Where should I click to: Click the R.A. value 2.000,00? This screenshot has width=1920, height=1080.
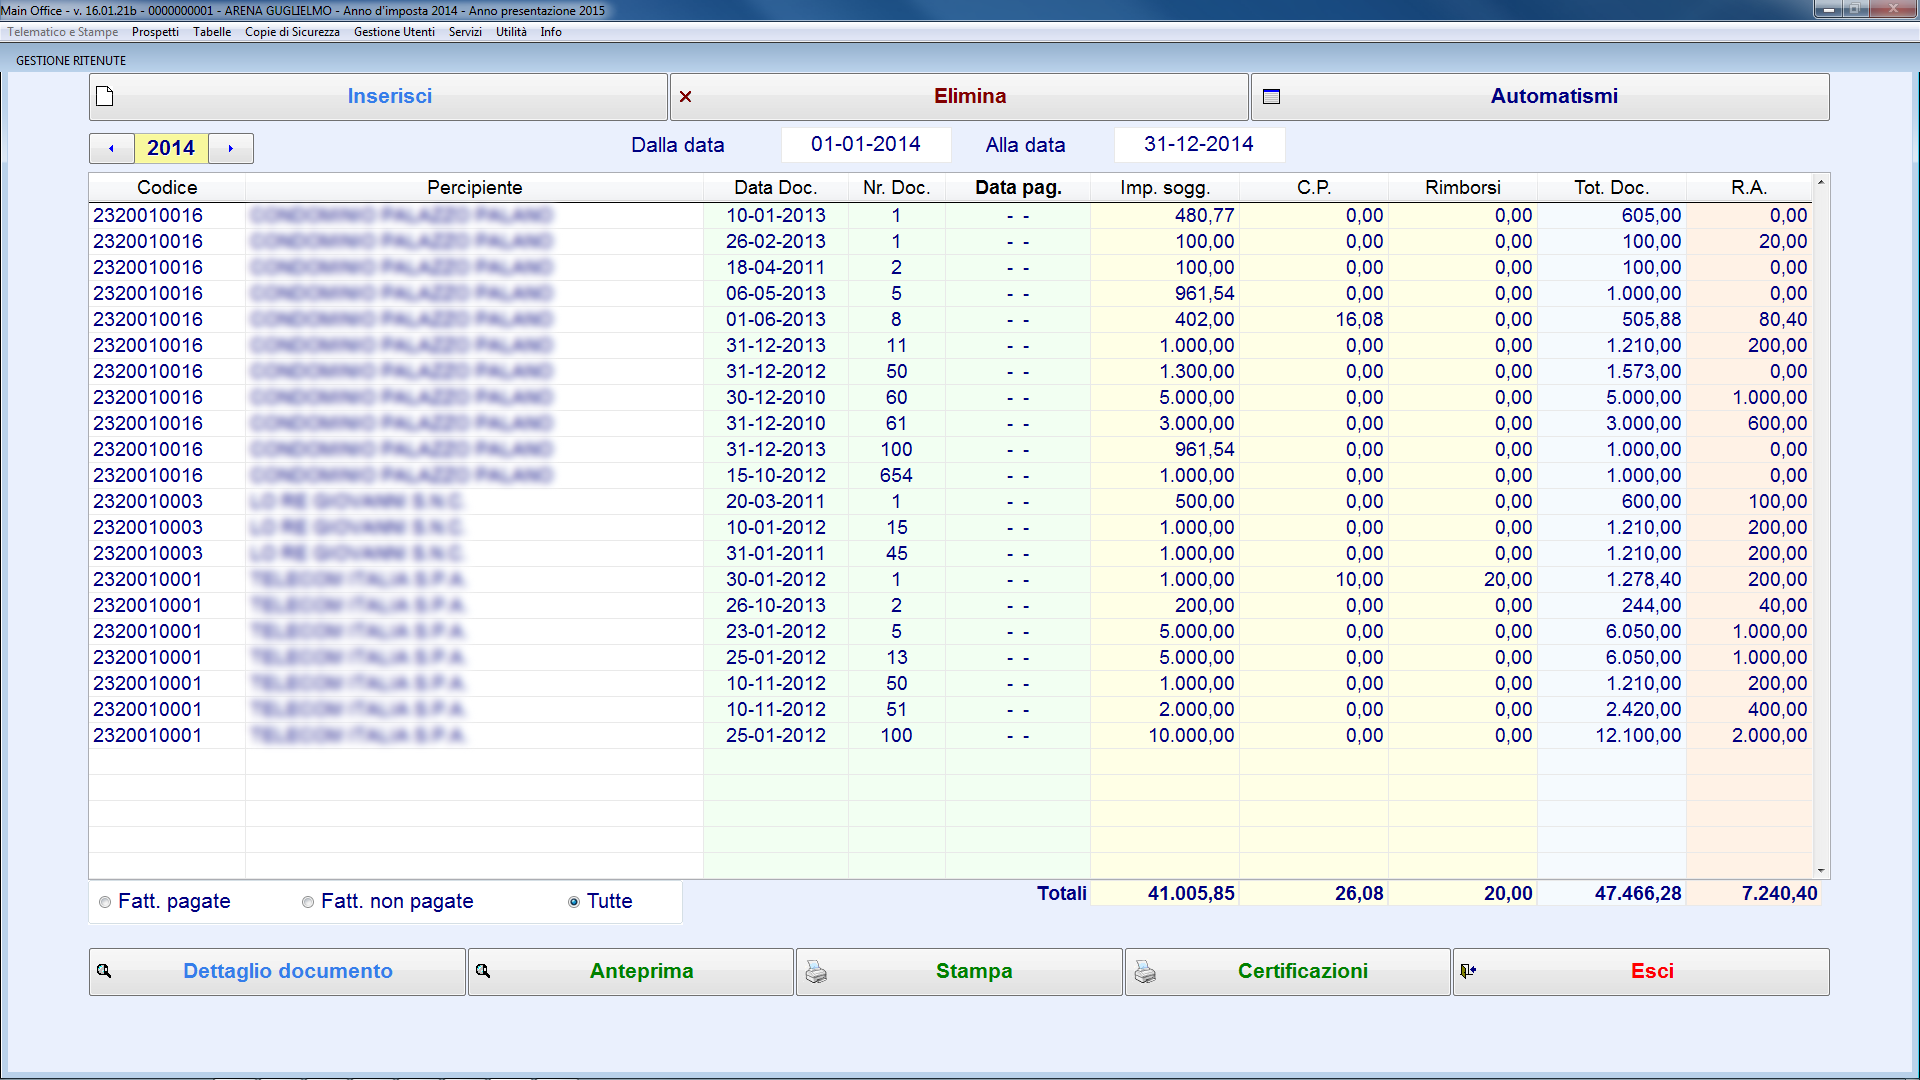coord(1769,736)
